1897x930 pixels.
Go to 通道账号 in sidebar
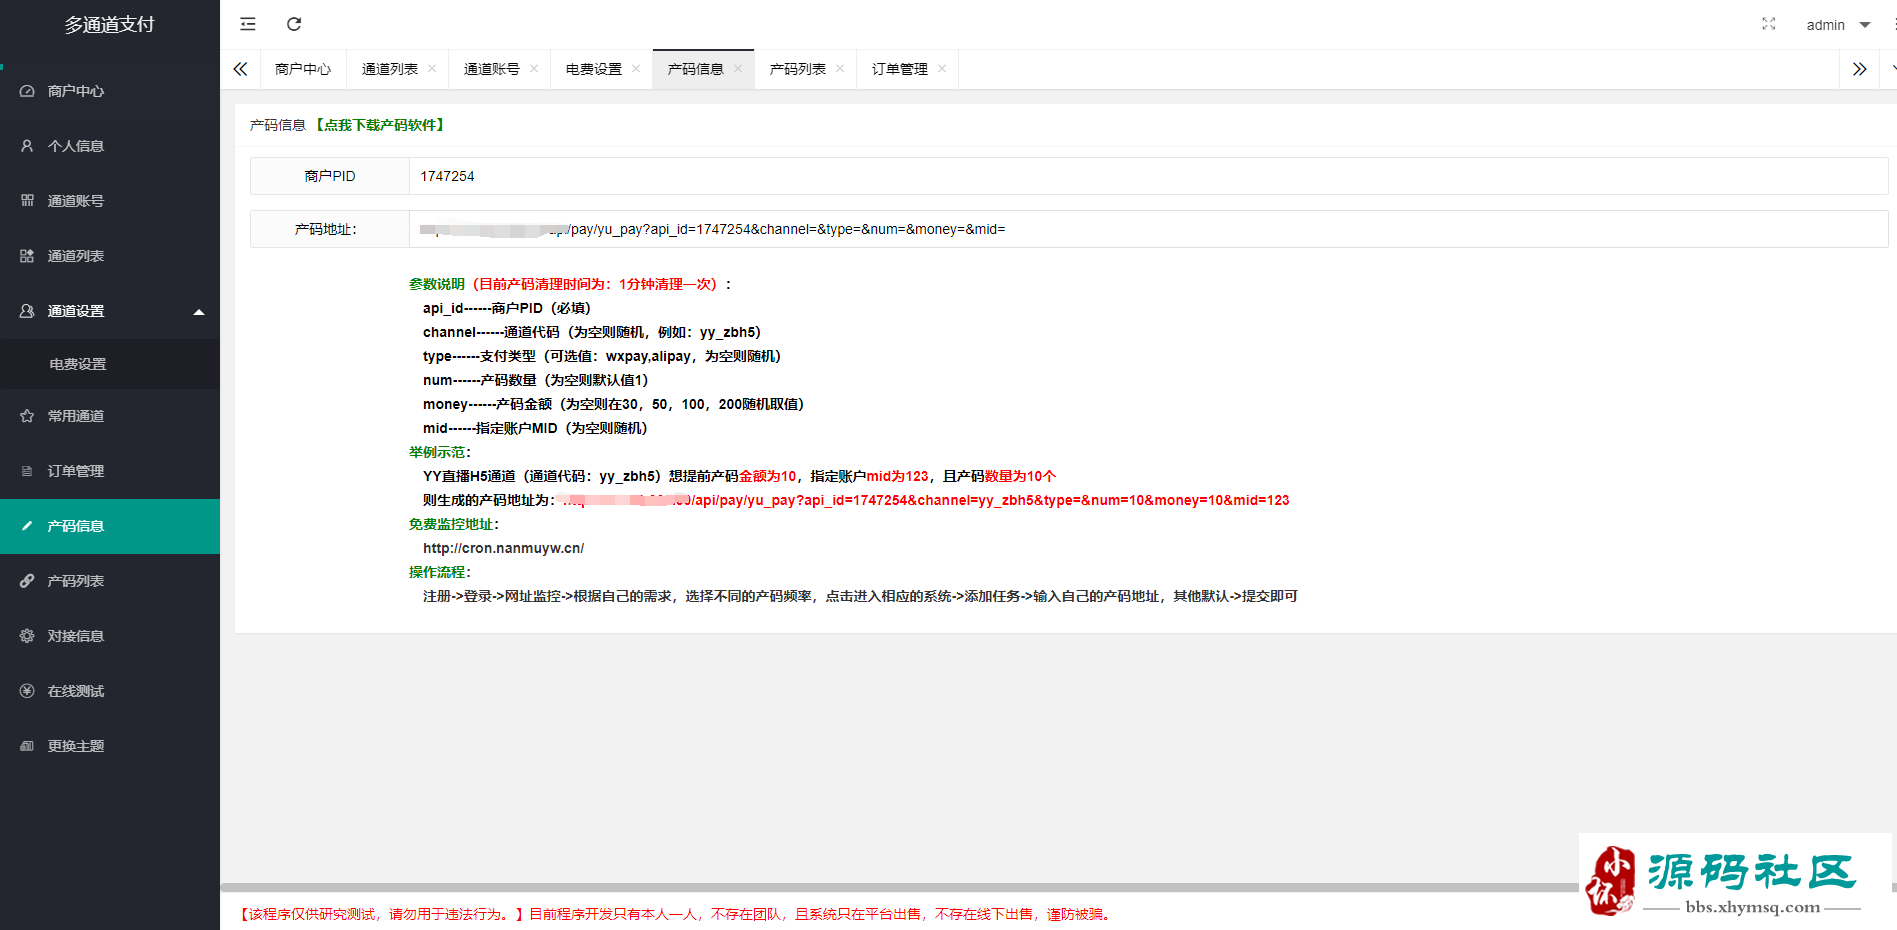pyautogui.click(x=76, y=201)
